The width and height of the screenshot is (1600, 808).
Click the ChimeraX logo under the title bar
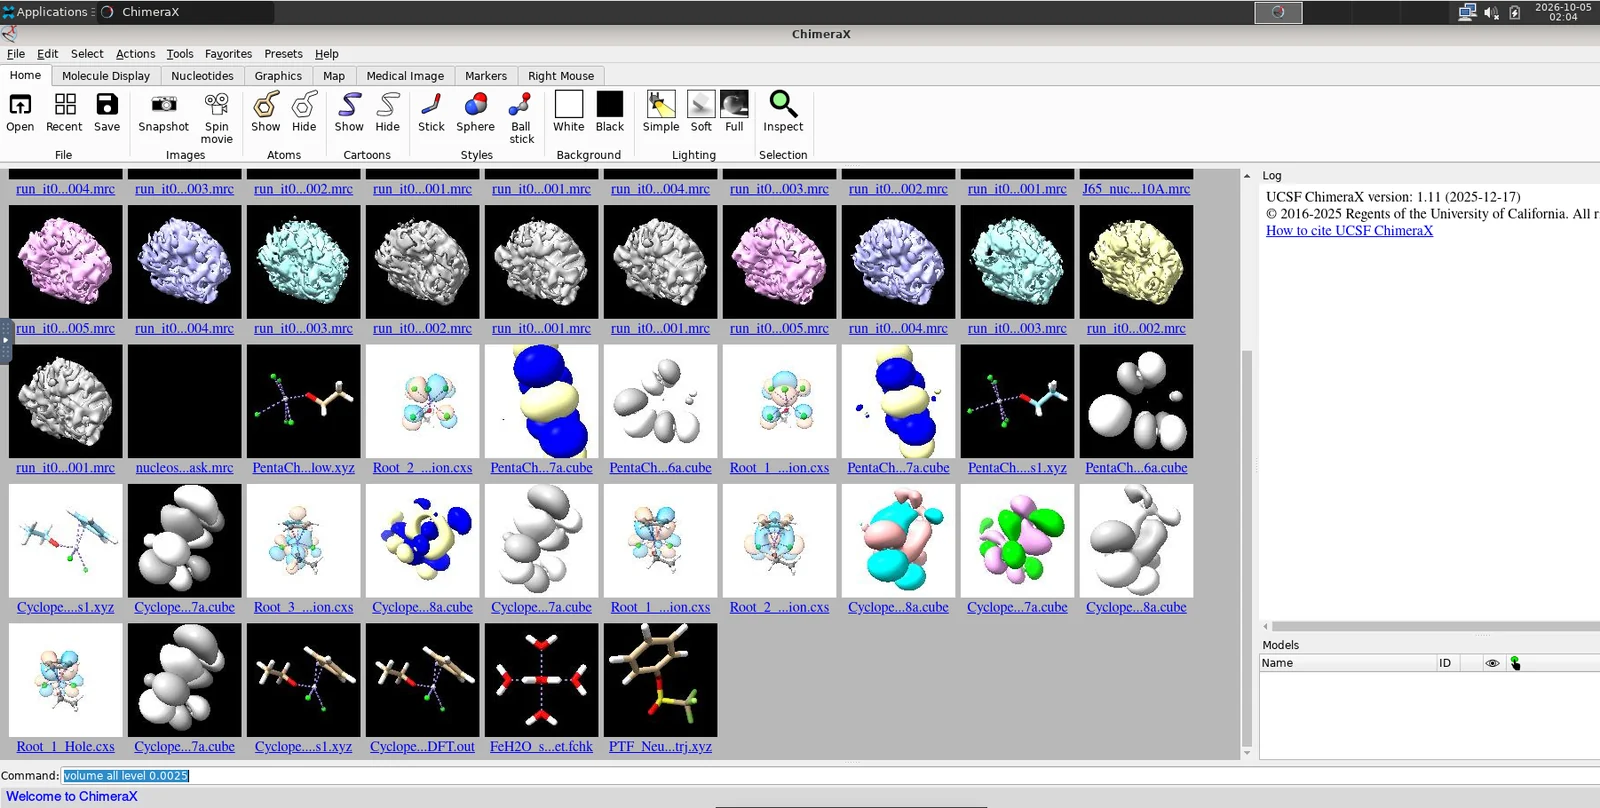(x=9, y=33)
